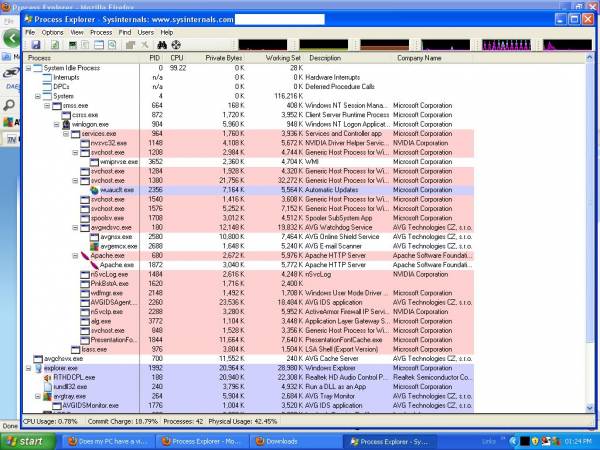
Task: Click the Apache.exe feather icon for PID 680
Action: 85,256
